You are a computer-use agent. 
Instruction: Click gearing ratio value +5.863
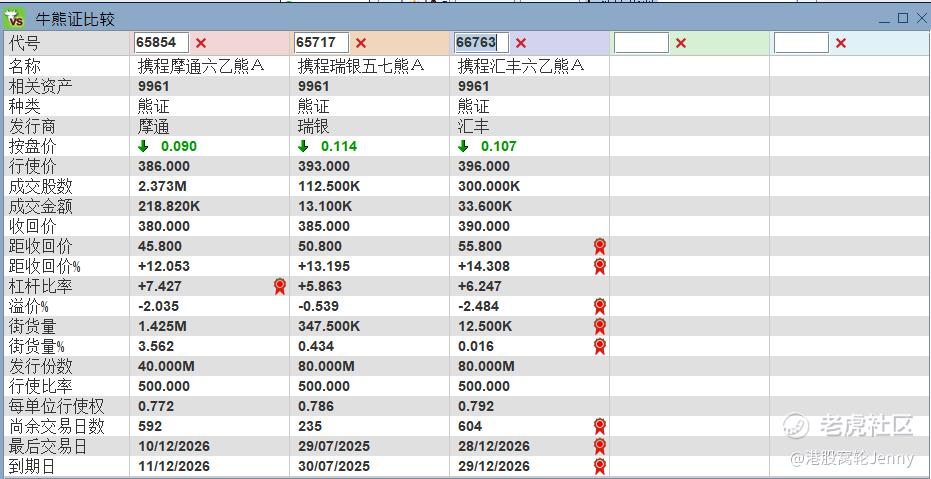coord(320,286)
